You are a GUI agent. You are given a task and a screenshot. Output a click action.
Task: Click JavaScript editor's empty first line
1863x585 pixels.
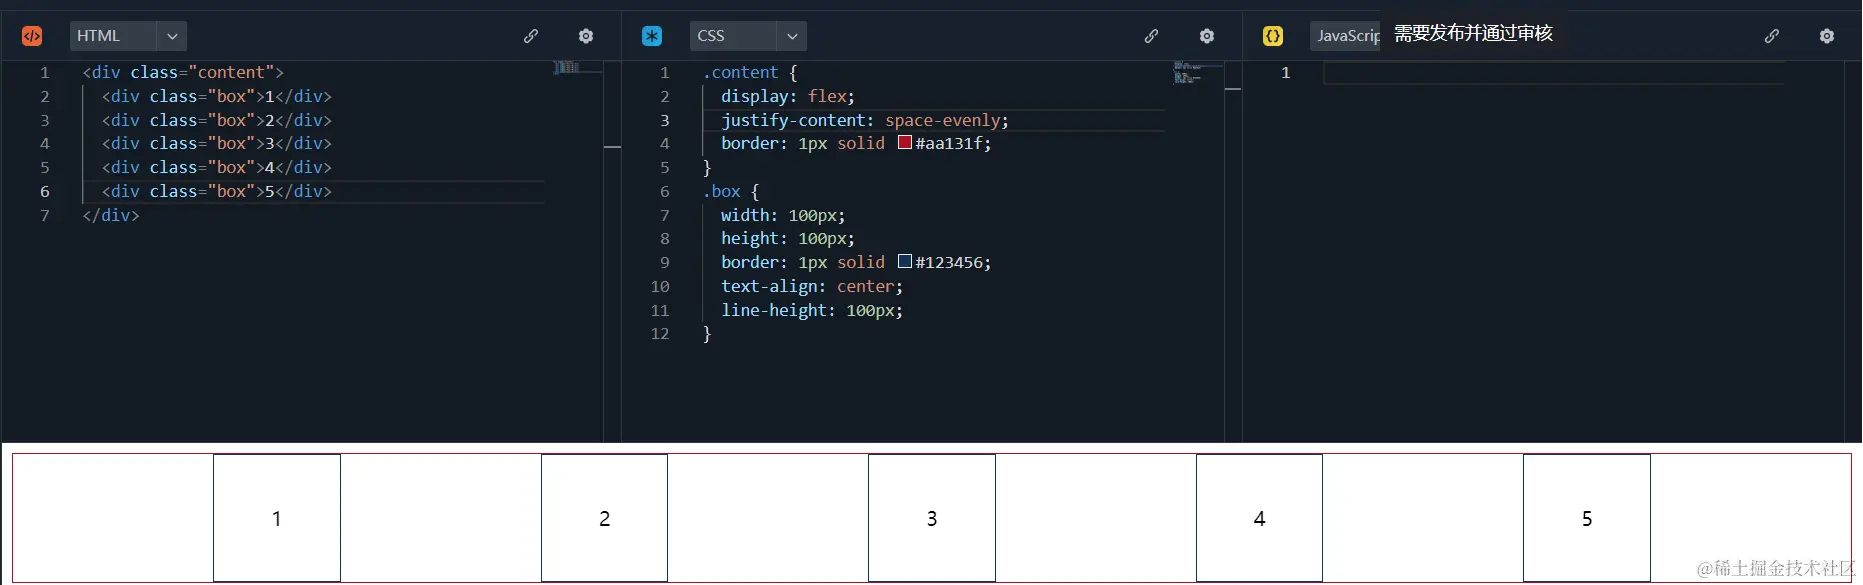point(1554,73)
